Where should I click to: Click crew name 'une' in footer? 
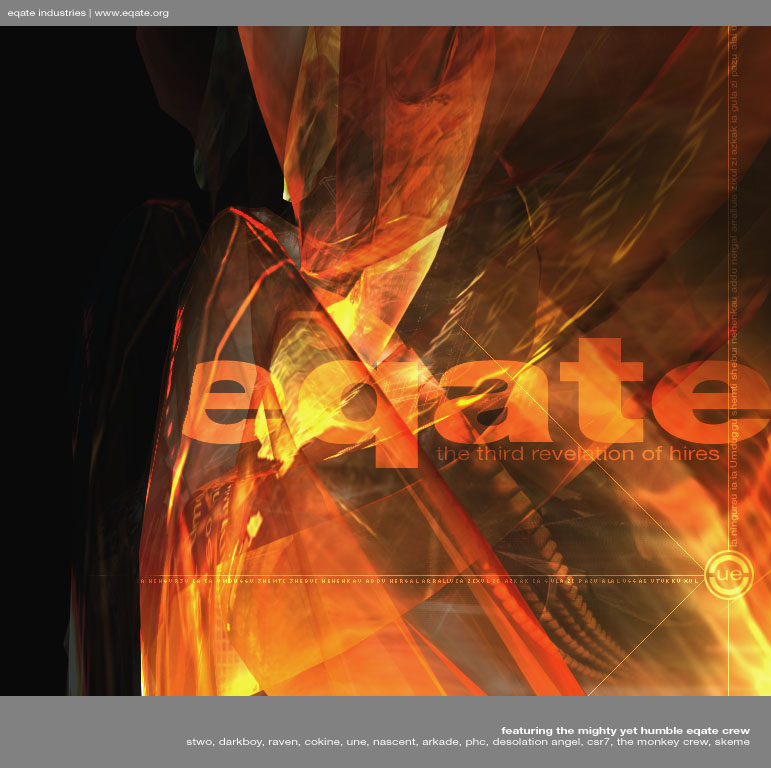pos(358,743)
